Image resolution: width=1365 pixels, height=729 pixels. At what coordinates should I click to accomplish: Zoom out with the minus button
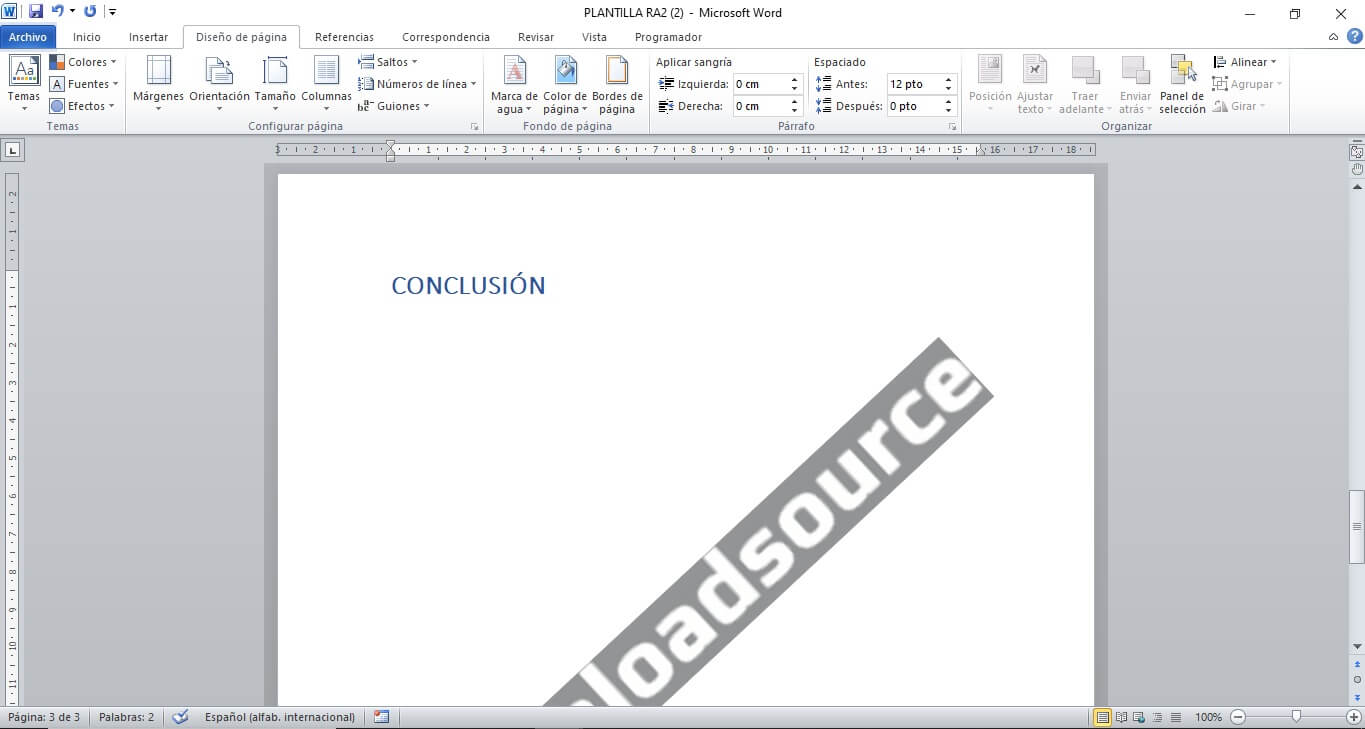tap(1238, 717)
